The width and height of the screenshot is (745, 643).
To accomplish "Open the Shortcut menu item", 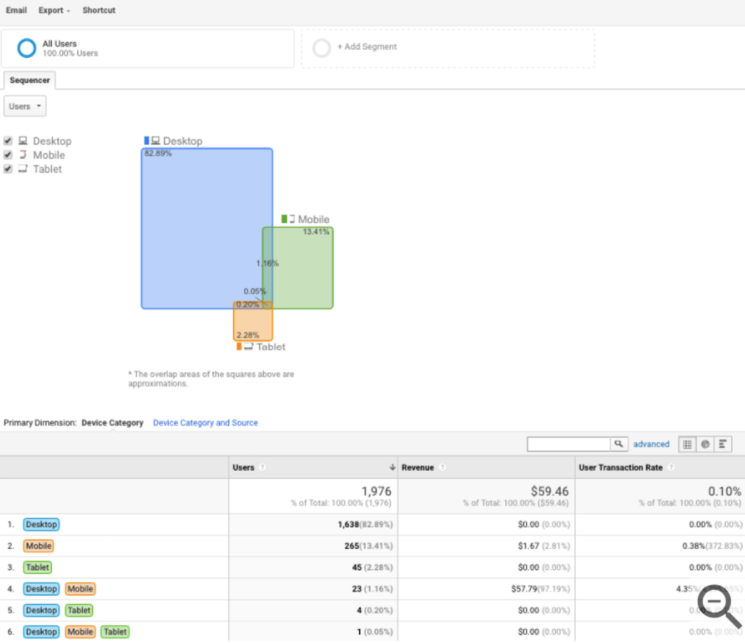I will click(x=99, y=10).
